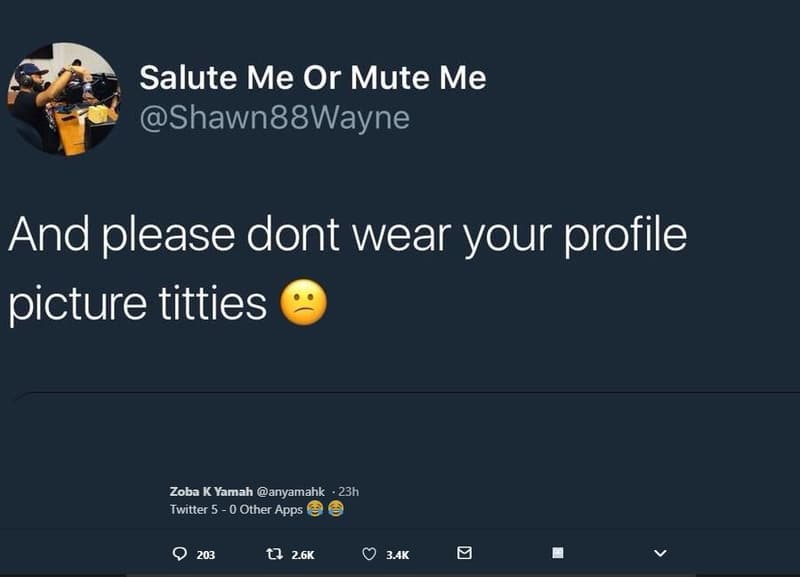Share the tweet via the envelope icon
800x577 pixels.
click(x=463, y=550)
